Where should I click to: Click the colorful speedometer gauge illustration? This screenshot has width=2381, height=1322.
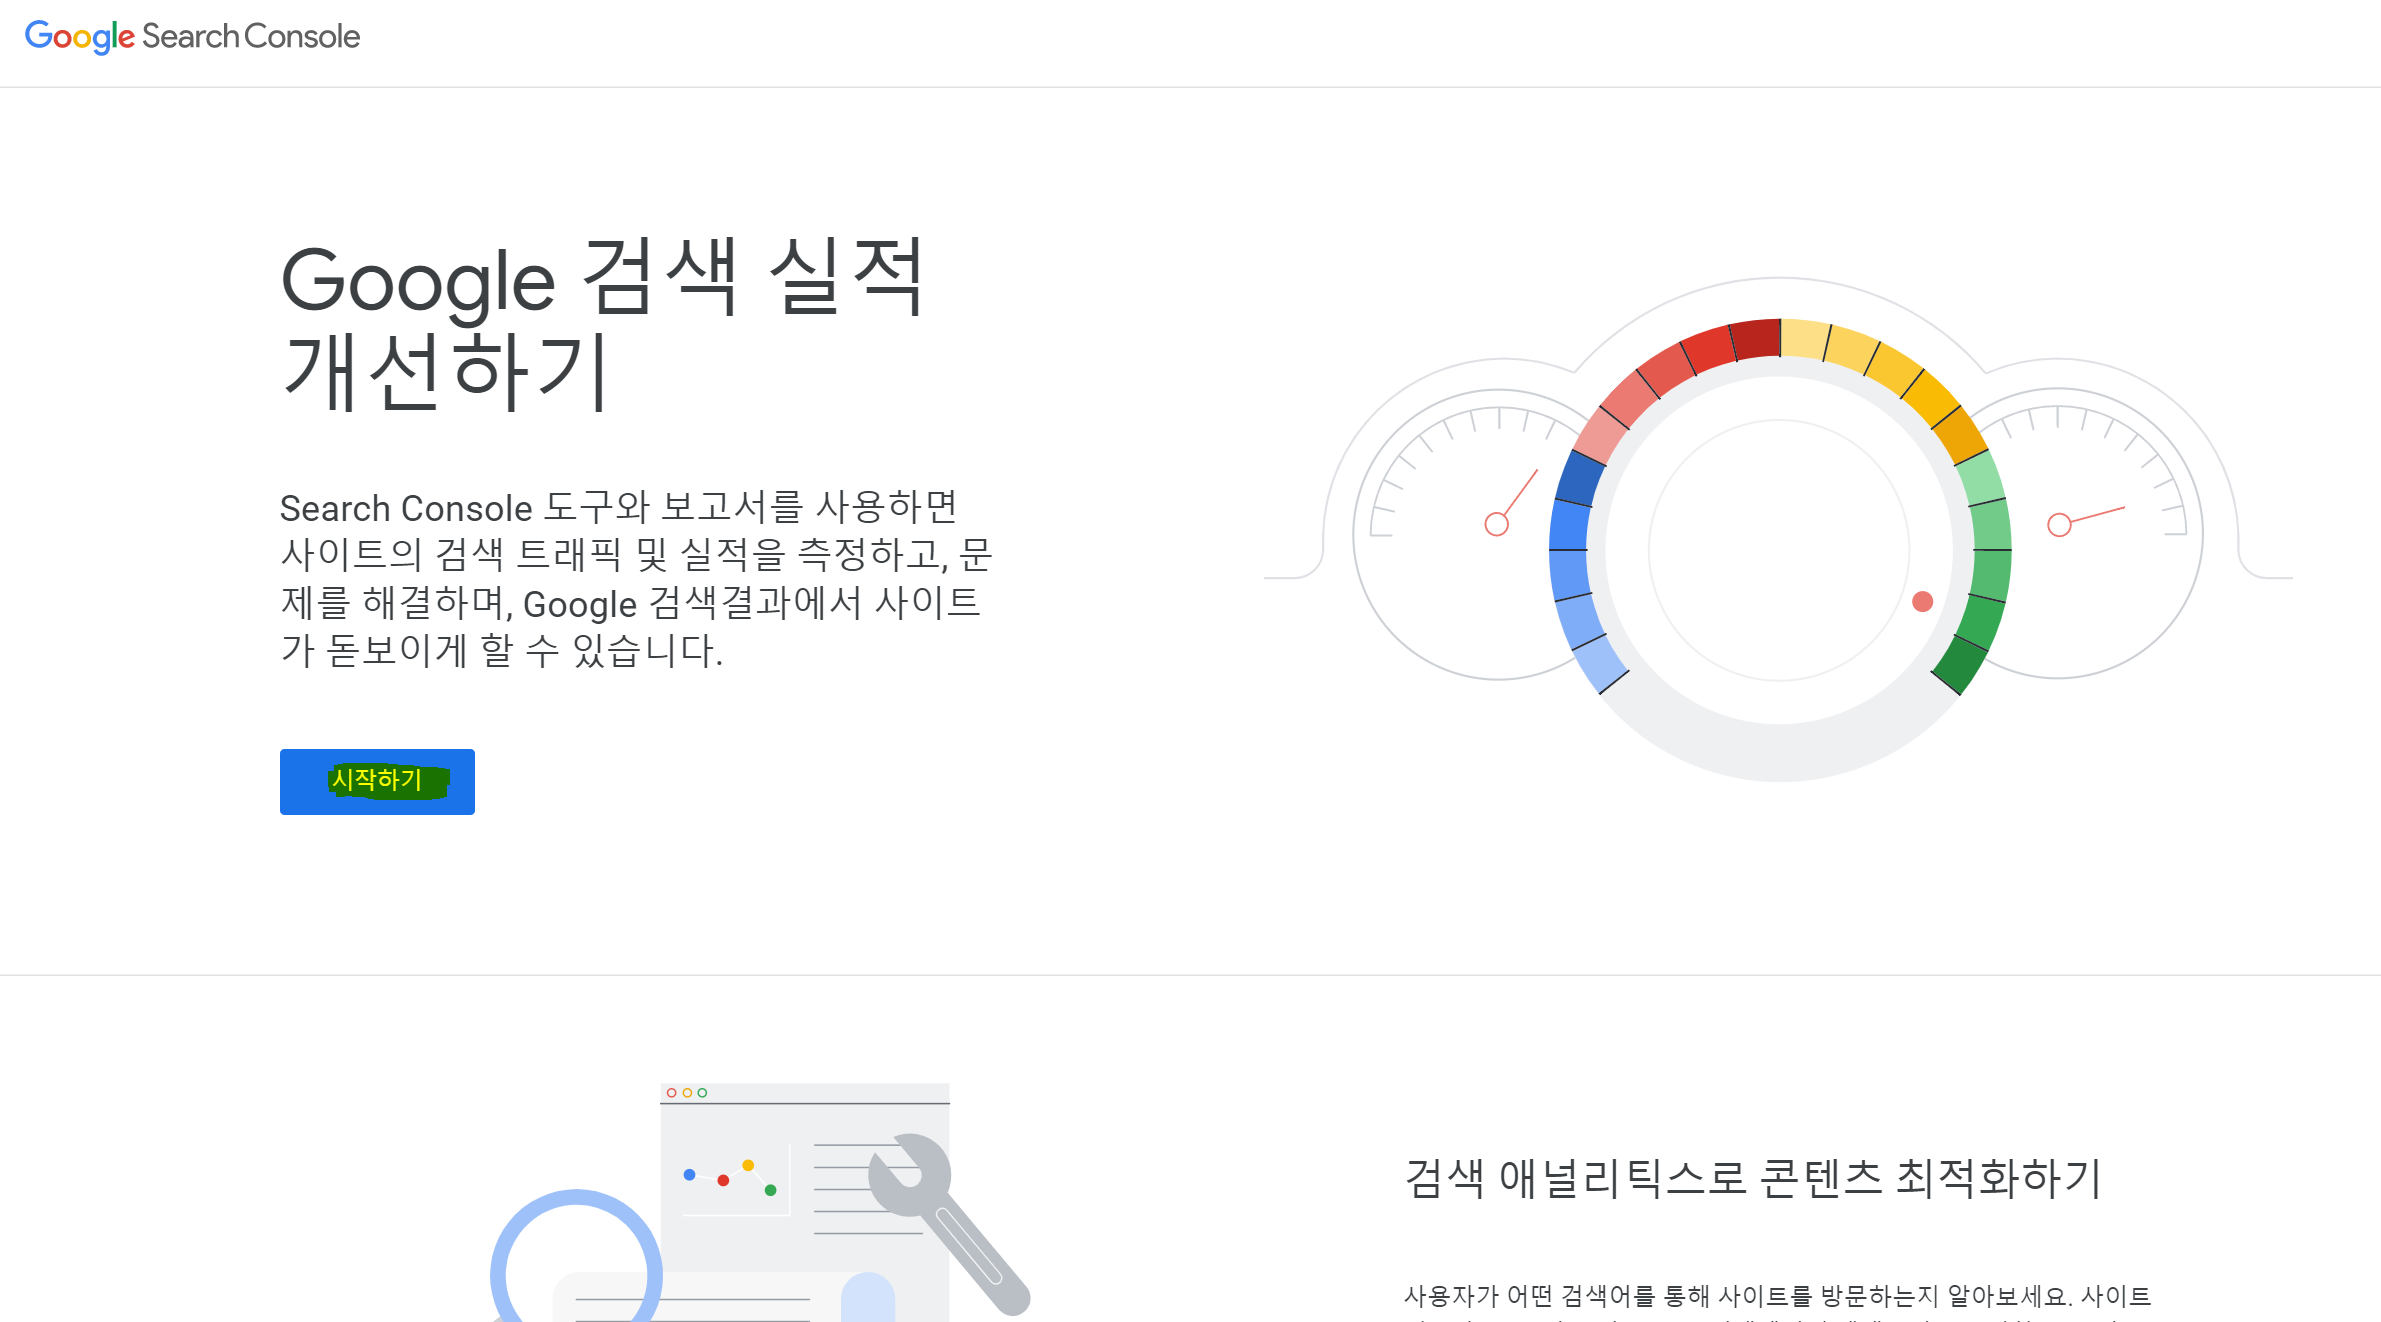pyautogui.click(x=1779, y=530)
